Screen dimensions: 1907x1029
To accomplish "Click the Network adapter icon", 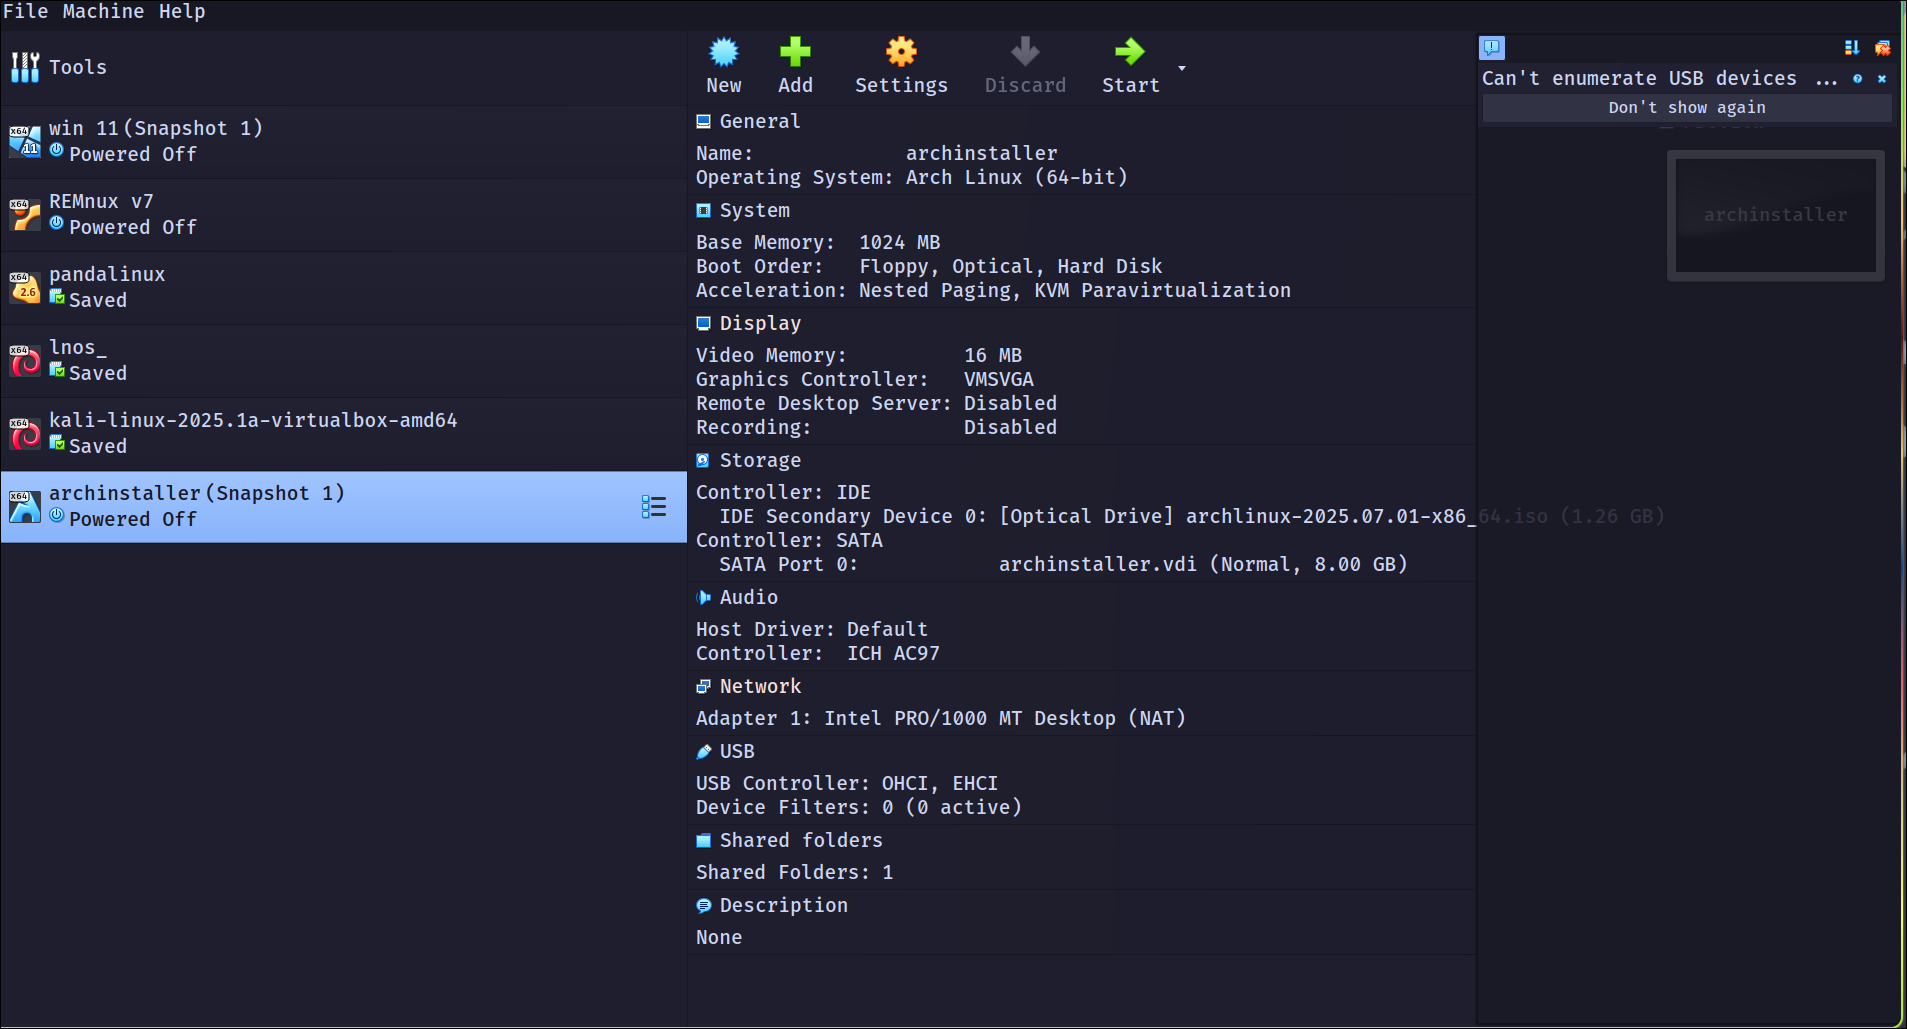I will 704,686.
